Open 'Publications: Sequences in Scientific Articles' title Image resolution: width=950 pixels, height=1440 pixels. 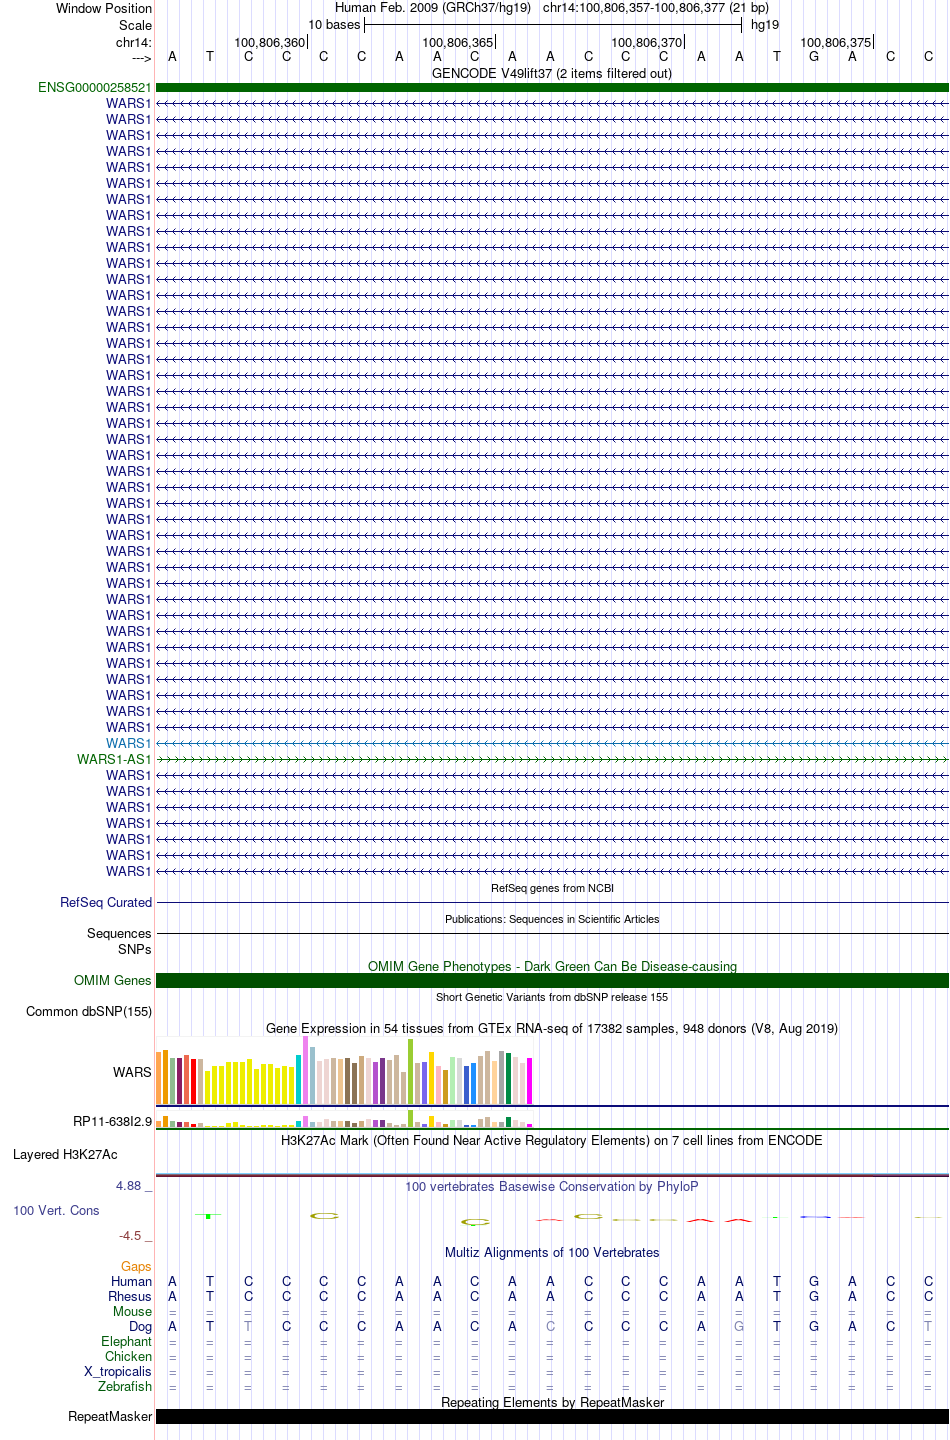click(x=552, y=919)
